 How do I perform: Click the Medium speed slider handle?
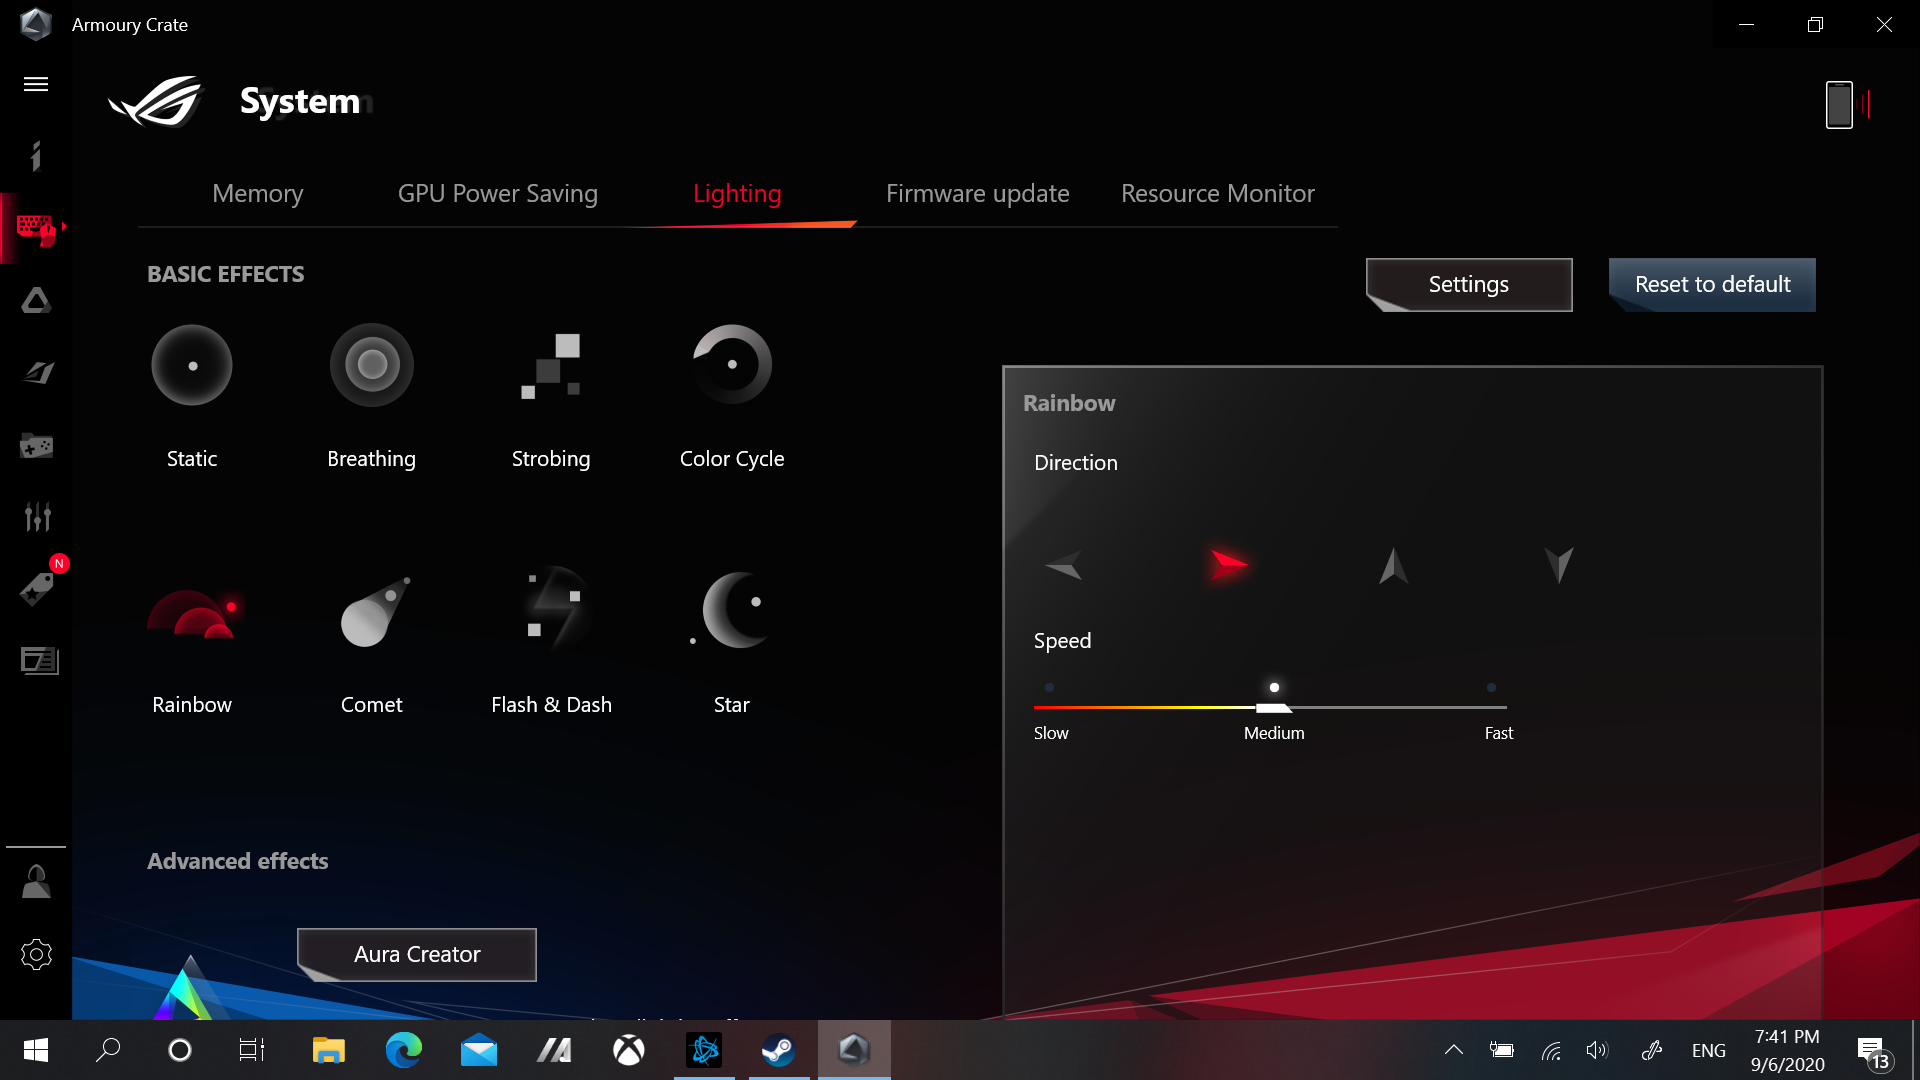1274,706
